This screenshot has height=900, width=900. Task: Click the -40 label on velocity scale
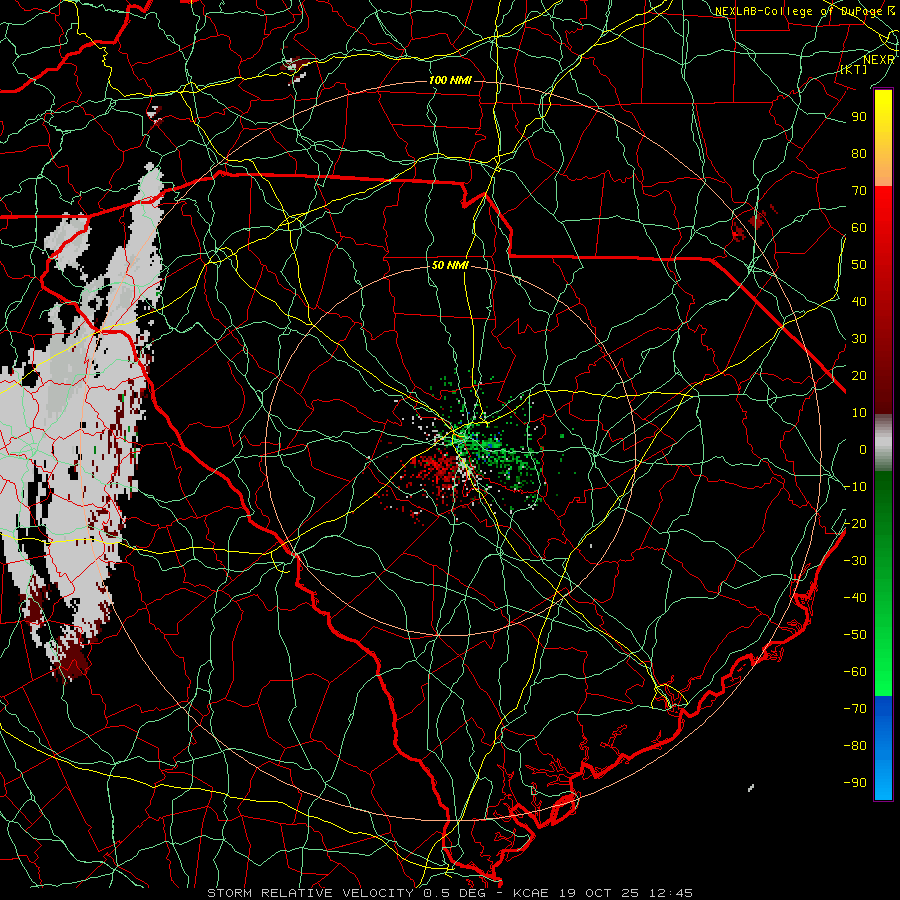click(855, 598)
